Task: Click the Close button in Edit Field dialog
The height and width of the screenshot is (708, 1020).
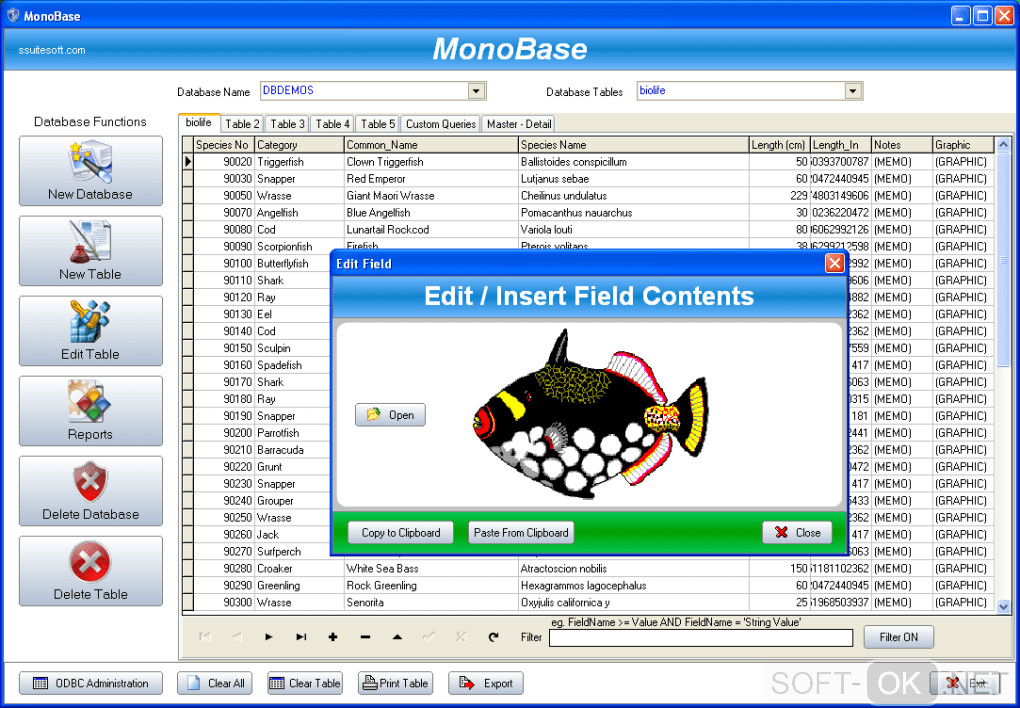Action: [797, 532]
